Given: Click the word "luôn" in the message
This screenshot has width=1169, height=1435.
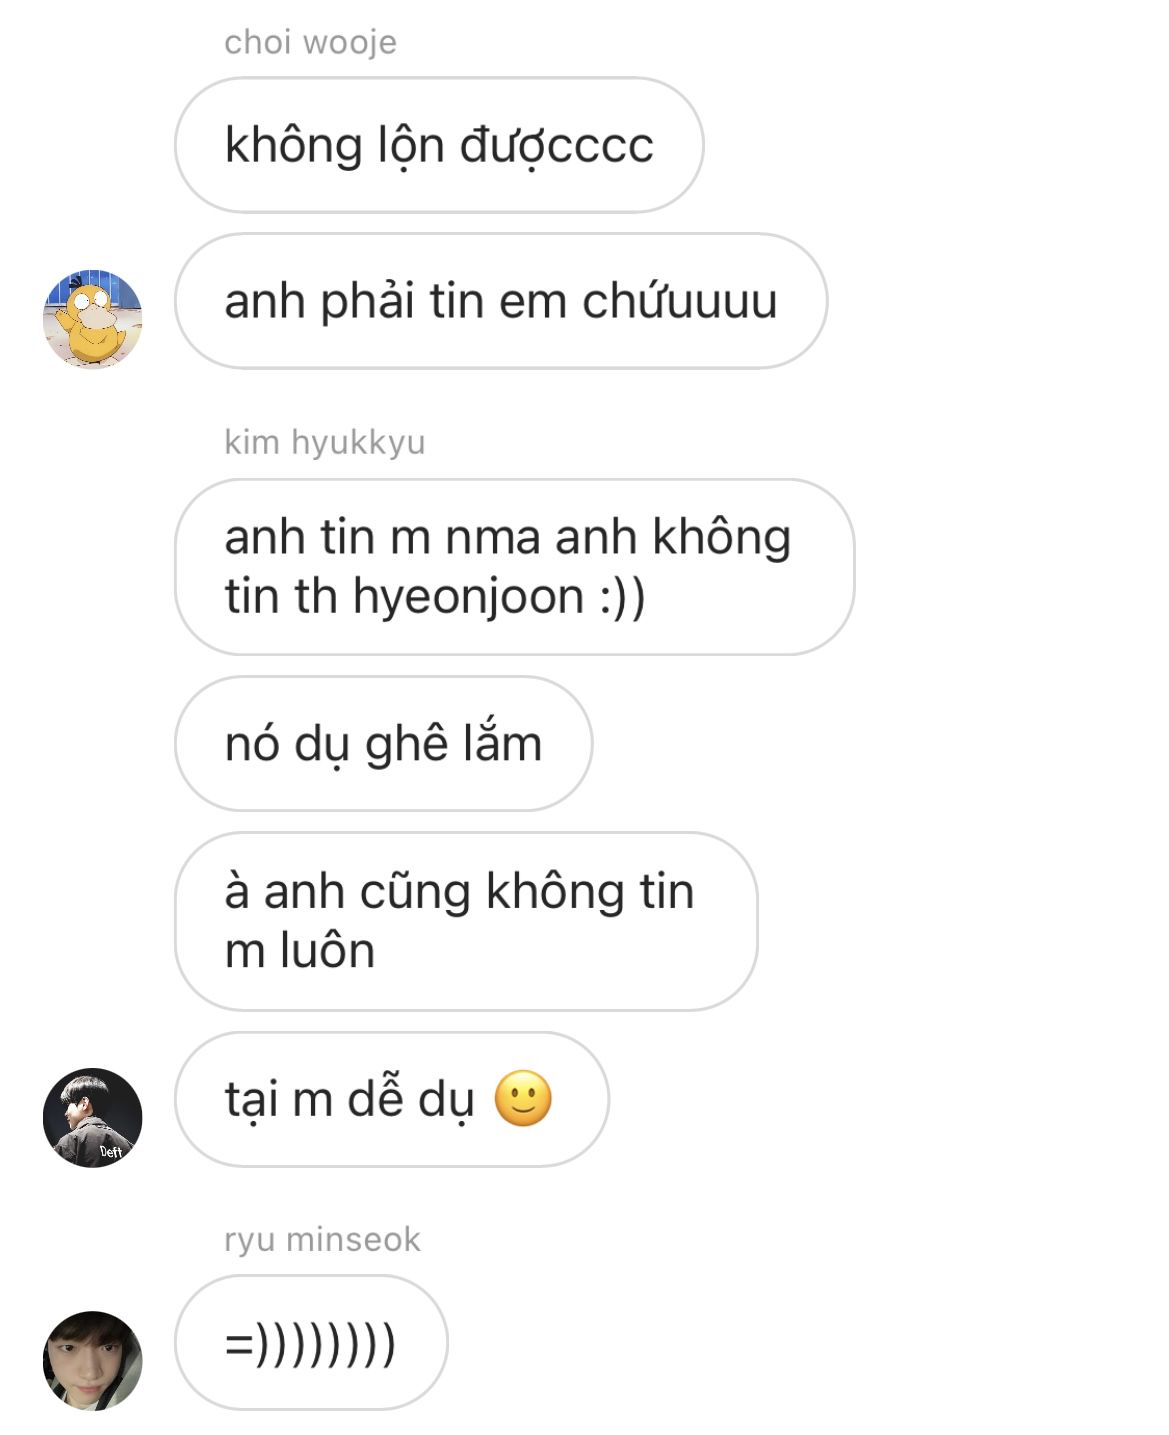Looking at the screenshot, I should [328, 951].
